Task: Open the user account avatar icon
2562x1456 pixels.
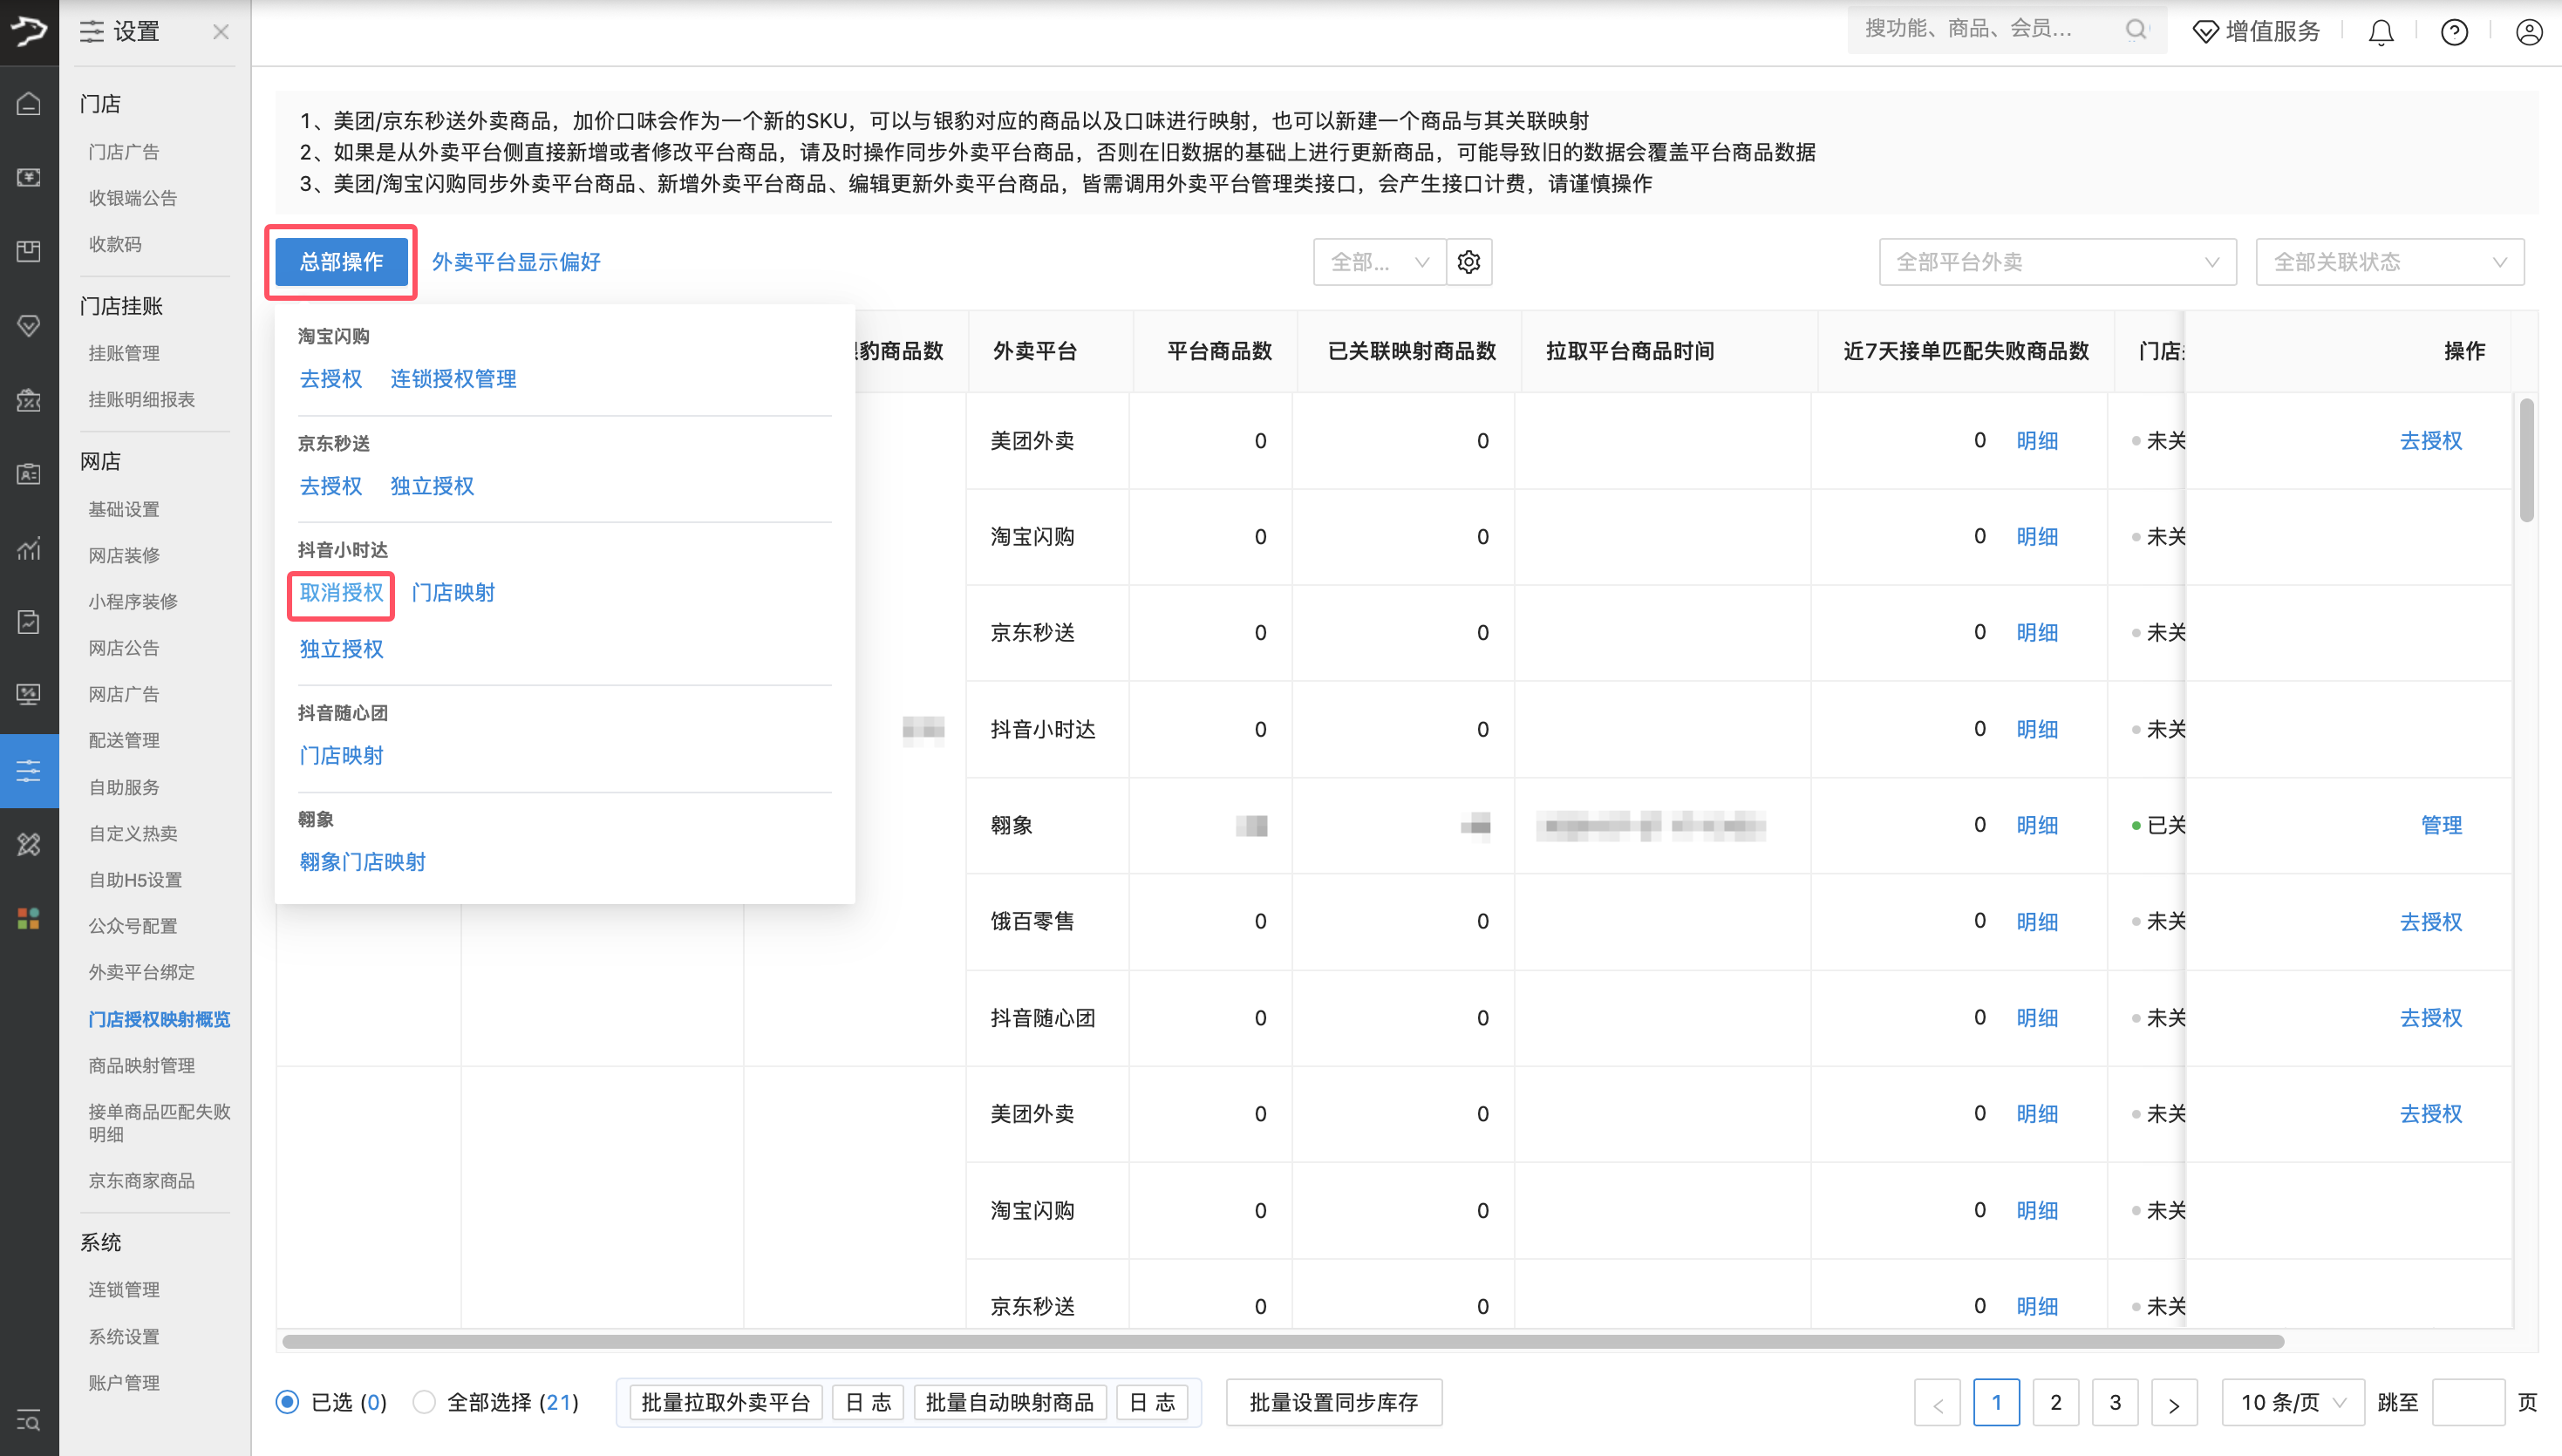Action: (x=2529, y=32)
